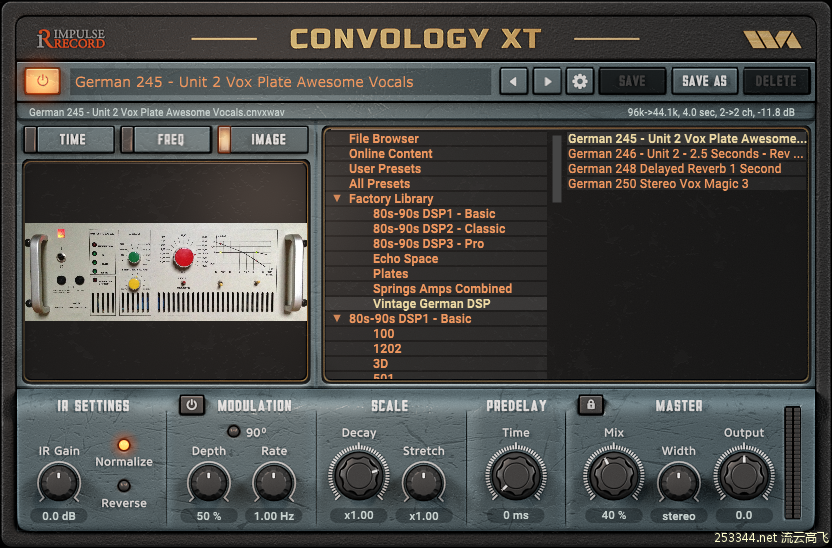
Task: Click the Stretch x1.00 value field
Action: 423,516
